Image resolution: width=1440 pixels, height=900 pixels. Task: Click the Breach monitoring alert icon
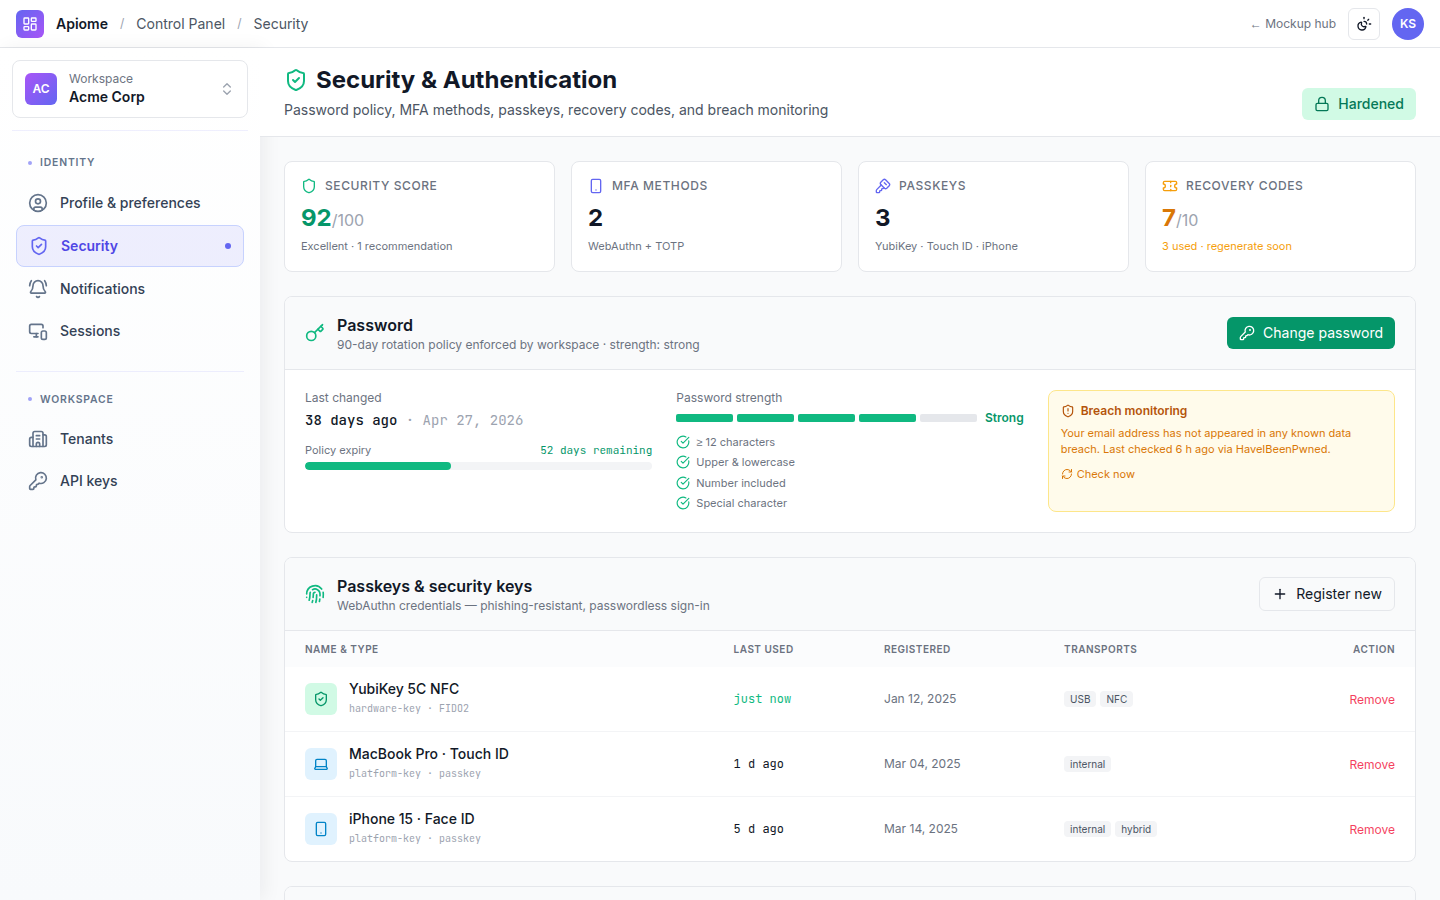pyautogui.click(x=1068, y=411)
